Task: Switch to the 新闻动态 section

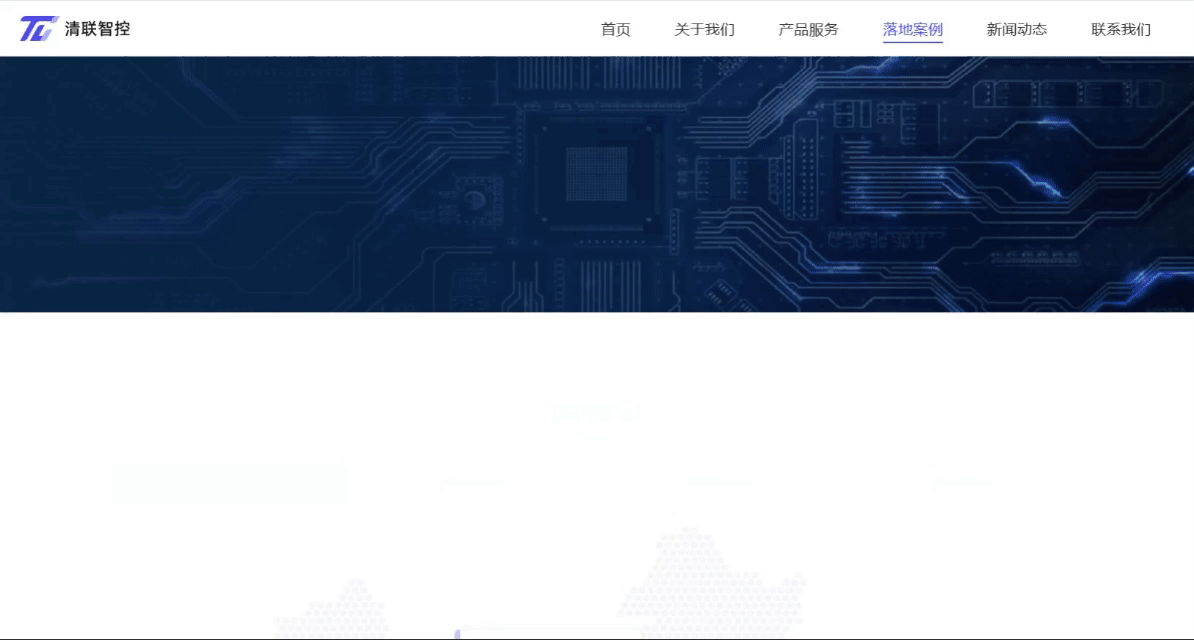Action: (1016, 29)
